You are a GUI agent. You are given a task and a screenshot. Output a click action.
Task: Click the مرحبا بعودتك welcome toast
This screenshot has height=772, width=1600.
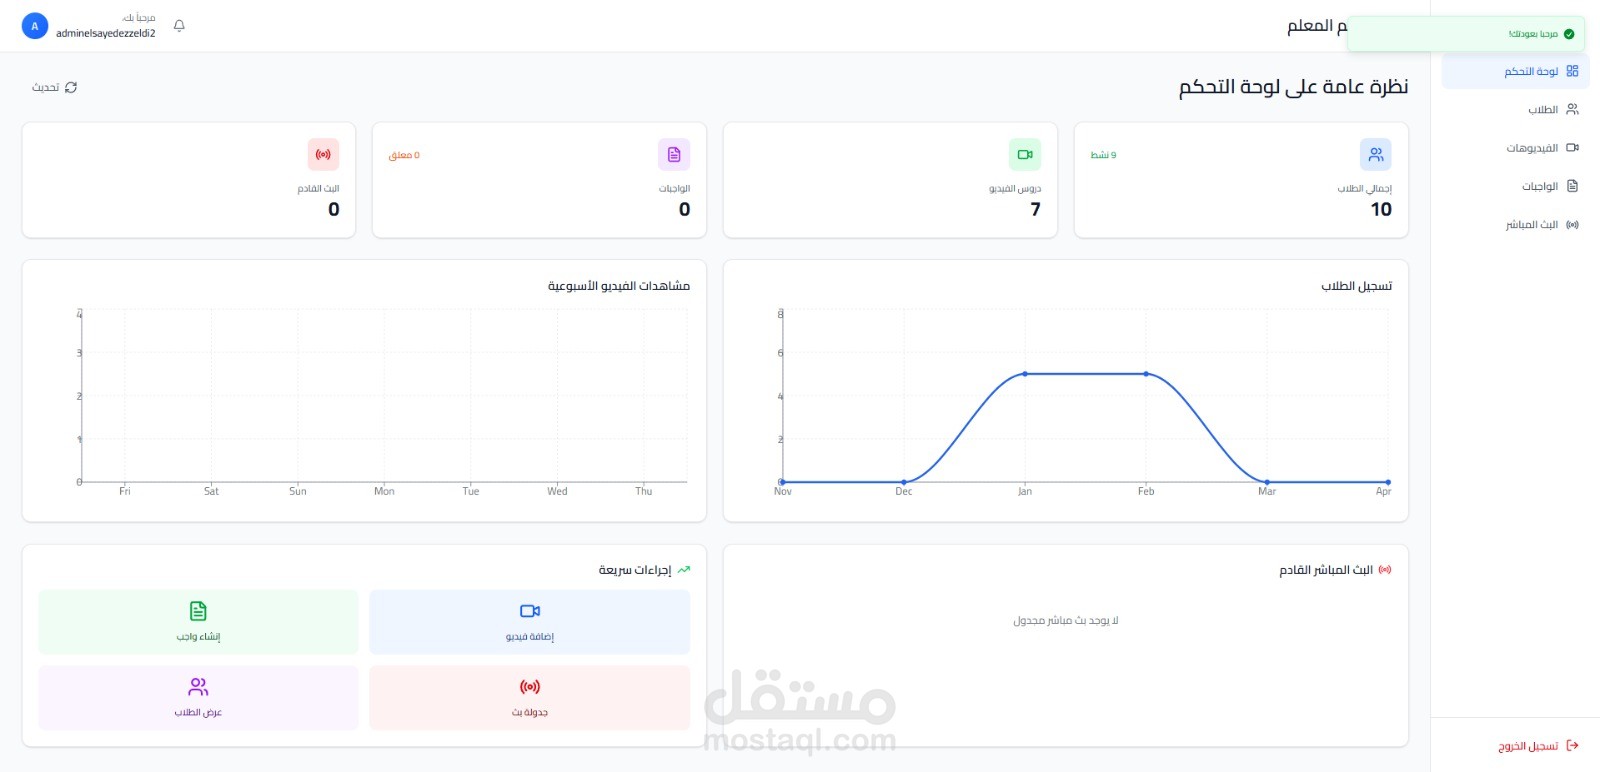[1466, 34]
